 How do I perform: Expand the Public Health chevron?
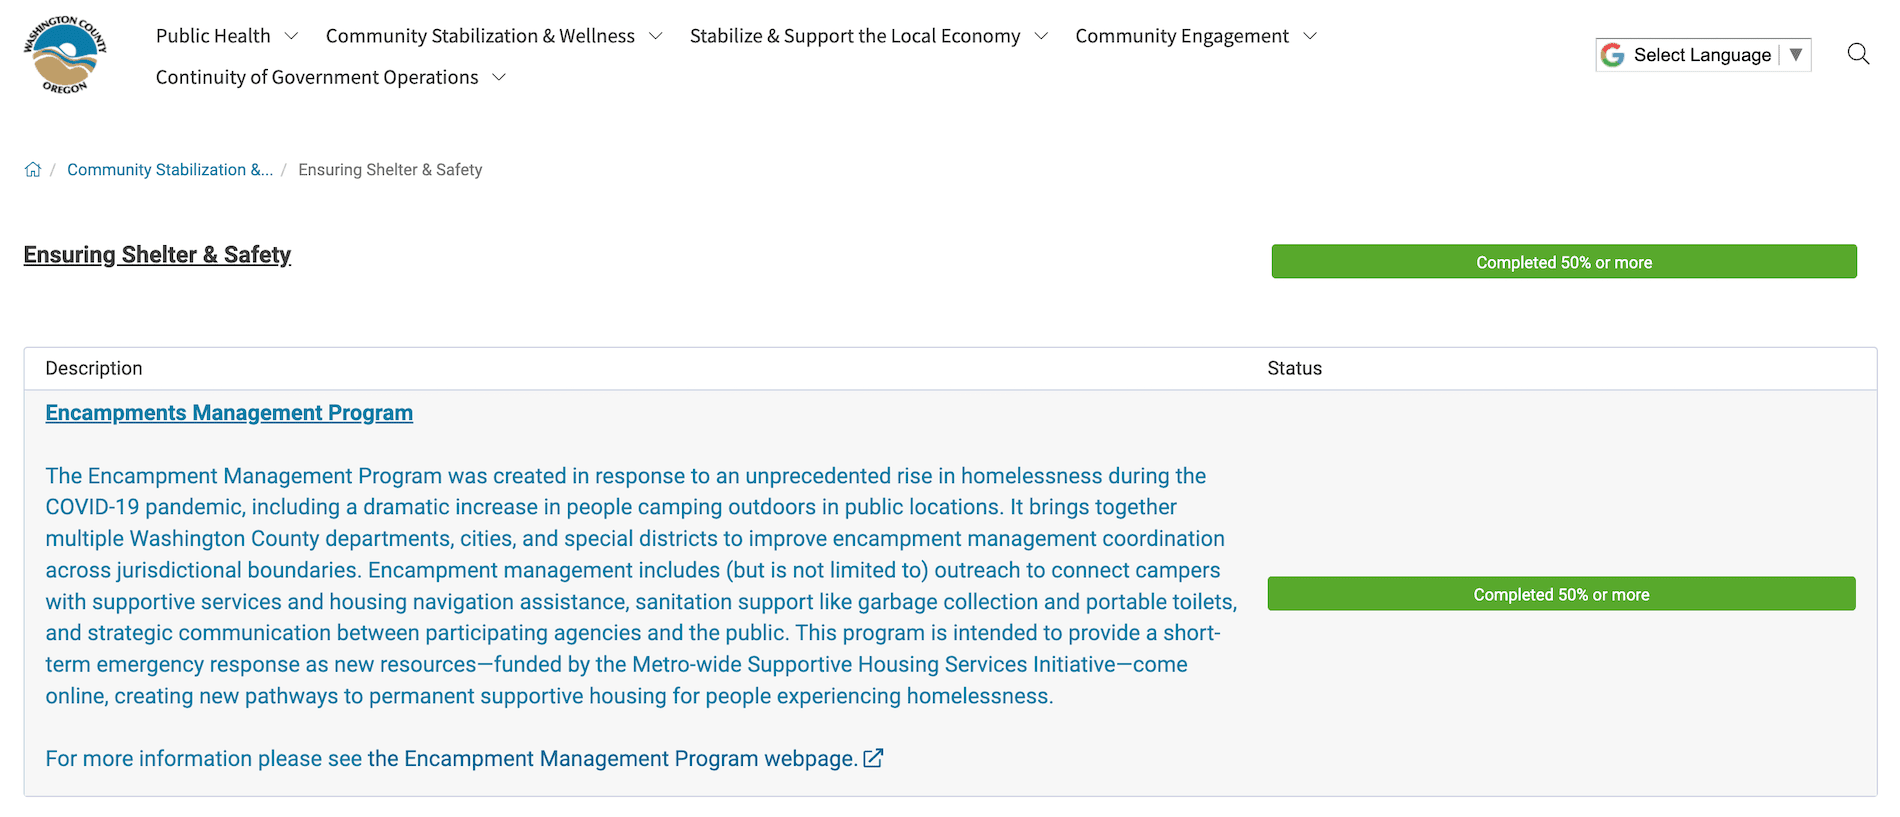pyautogui.click(x=291, y=37)
